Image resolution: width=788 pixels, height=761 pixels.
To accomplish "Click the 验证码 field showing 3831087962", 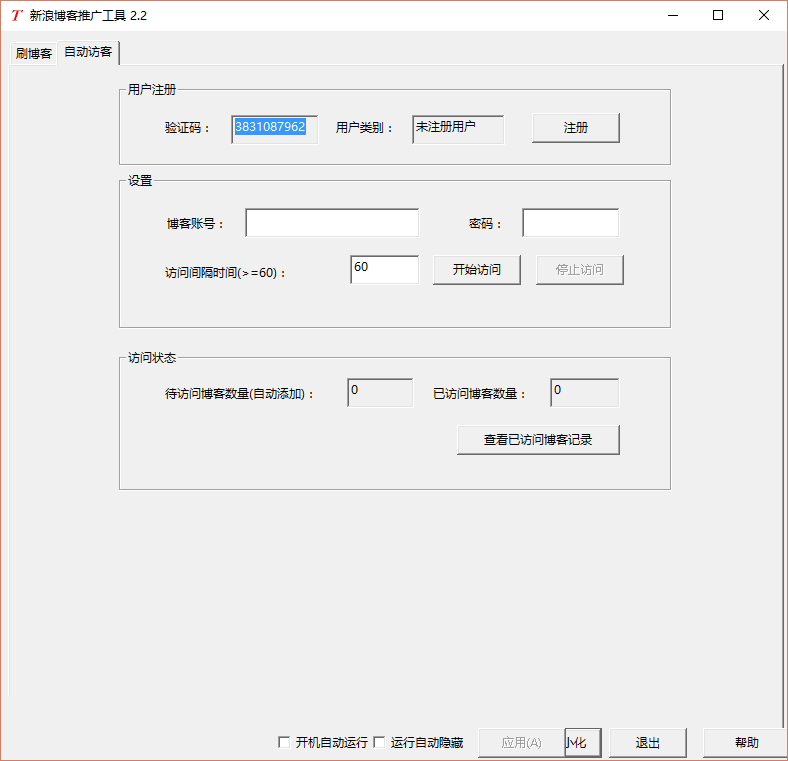I will pyautogui.click(x=274, y=129).
